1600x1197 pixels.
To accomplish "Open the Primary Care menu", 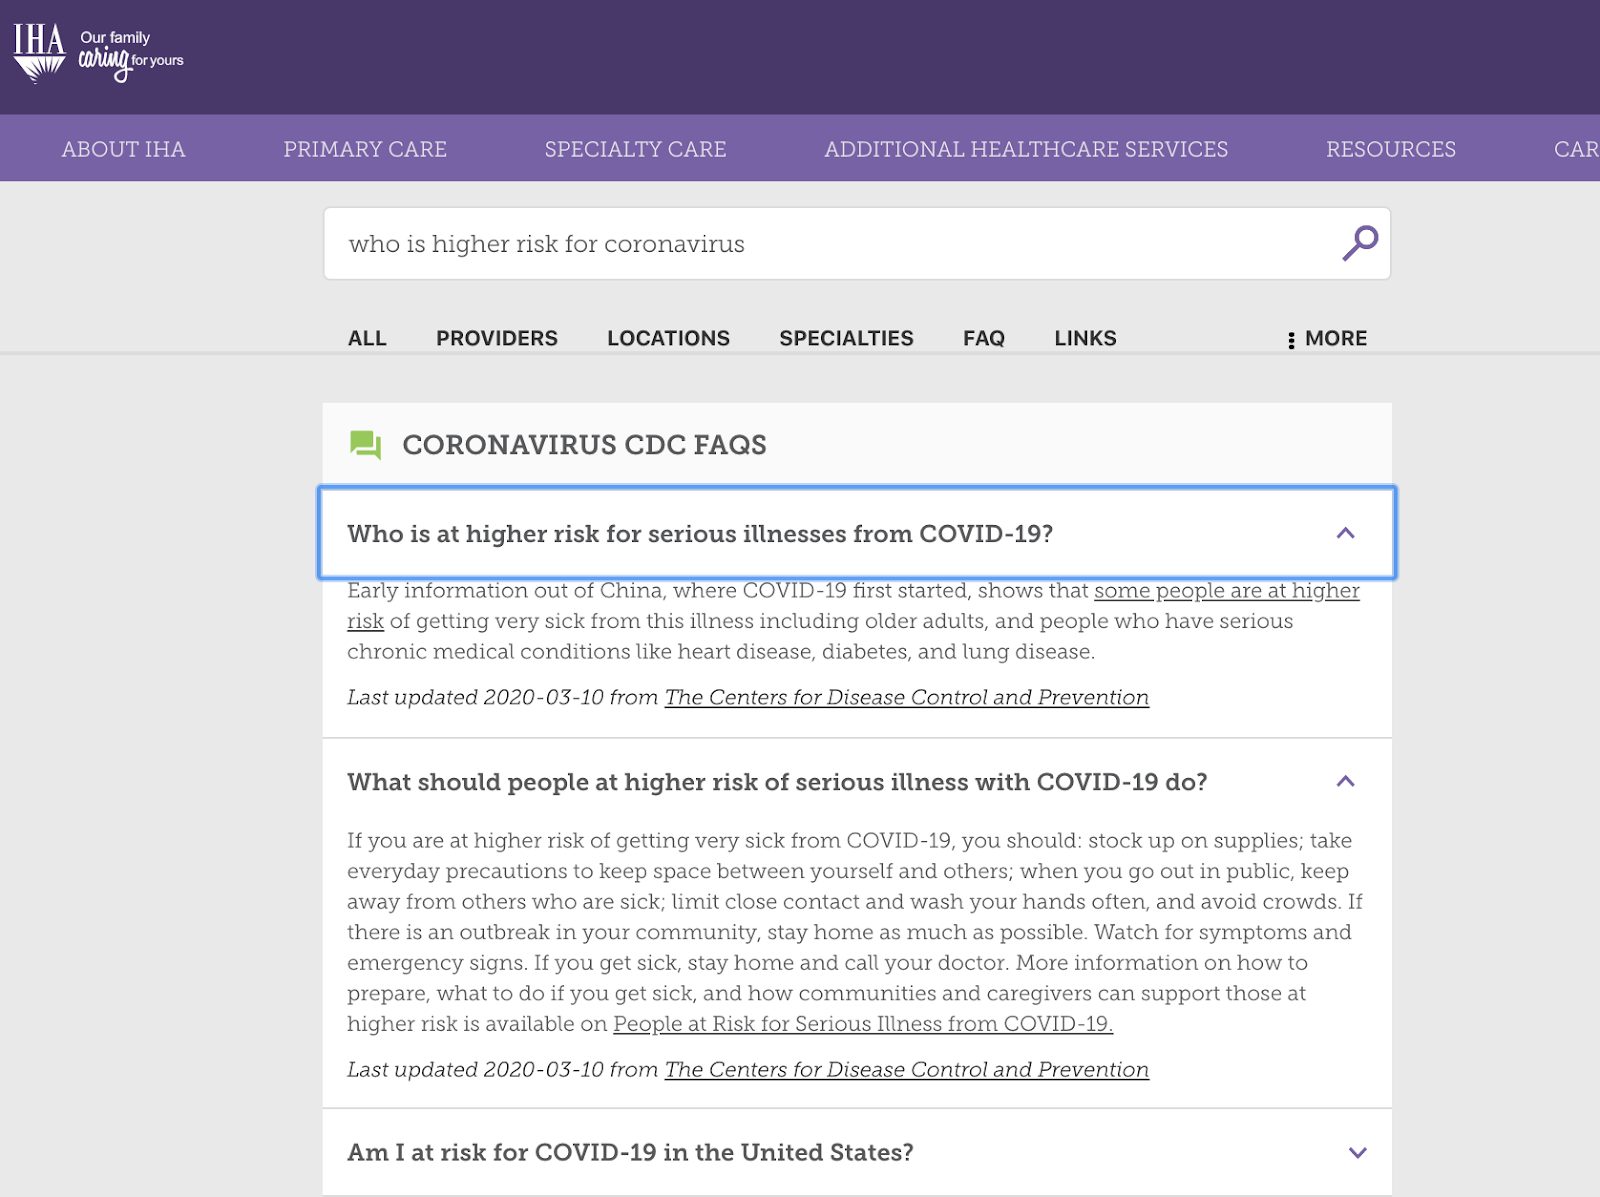I will (365, 149).
